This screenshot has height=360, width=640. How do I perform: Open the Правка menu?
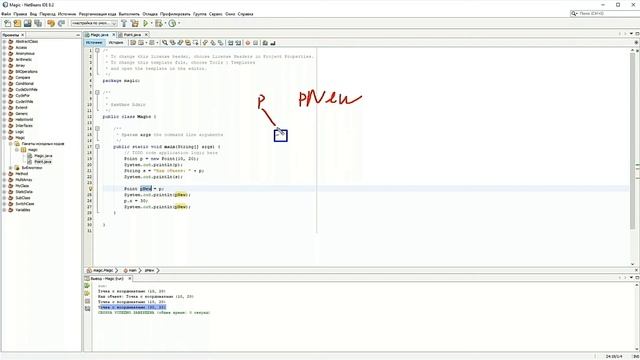[x=20, y=14]
